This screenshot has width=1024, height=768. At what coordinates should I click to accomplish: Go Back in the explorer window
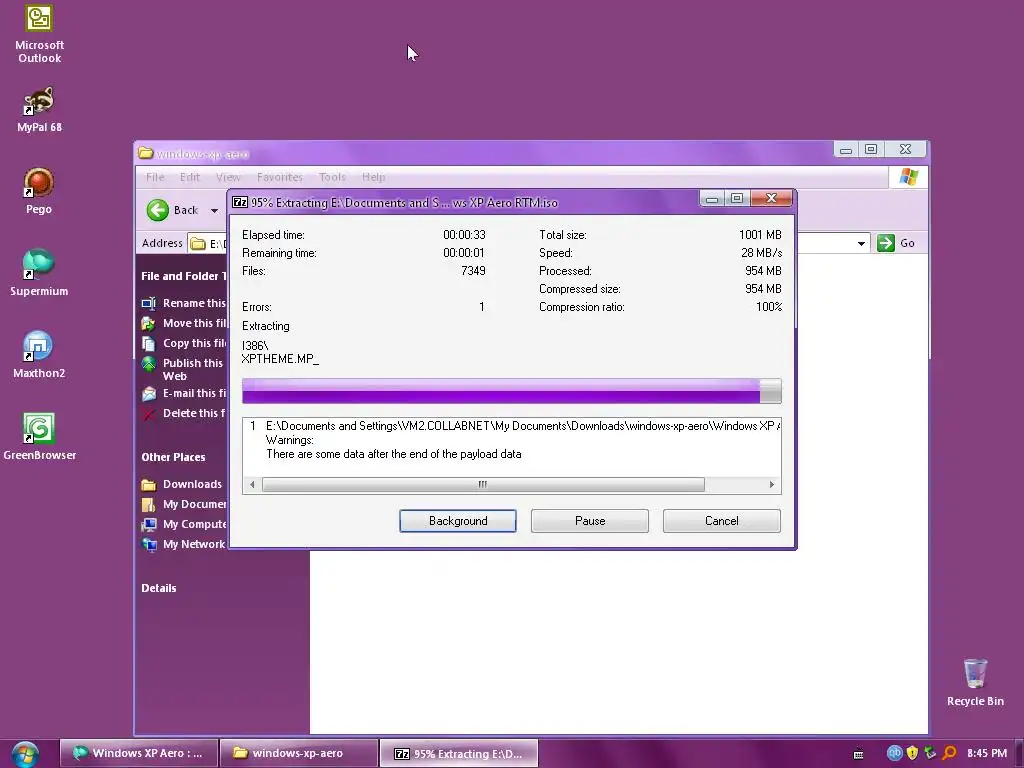pyautogui.click(x=172, y=210)
